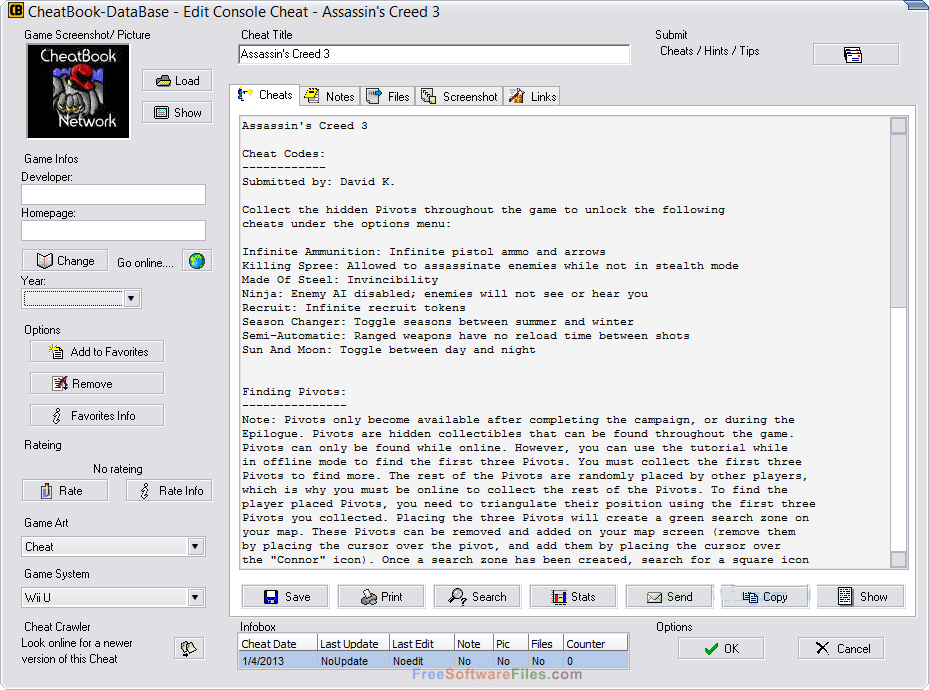Viewport: 929px width, 690px height.
Task: Select the 1/4/2013 cell in Infobox
Action: pos(277,661)
